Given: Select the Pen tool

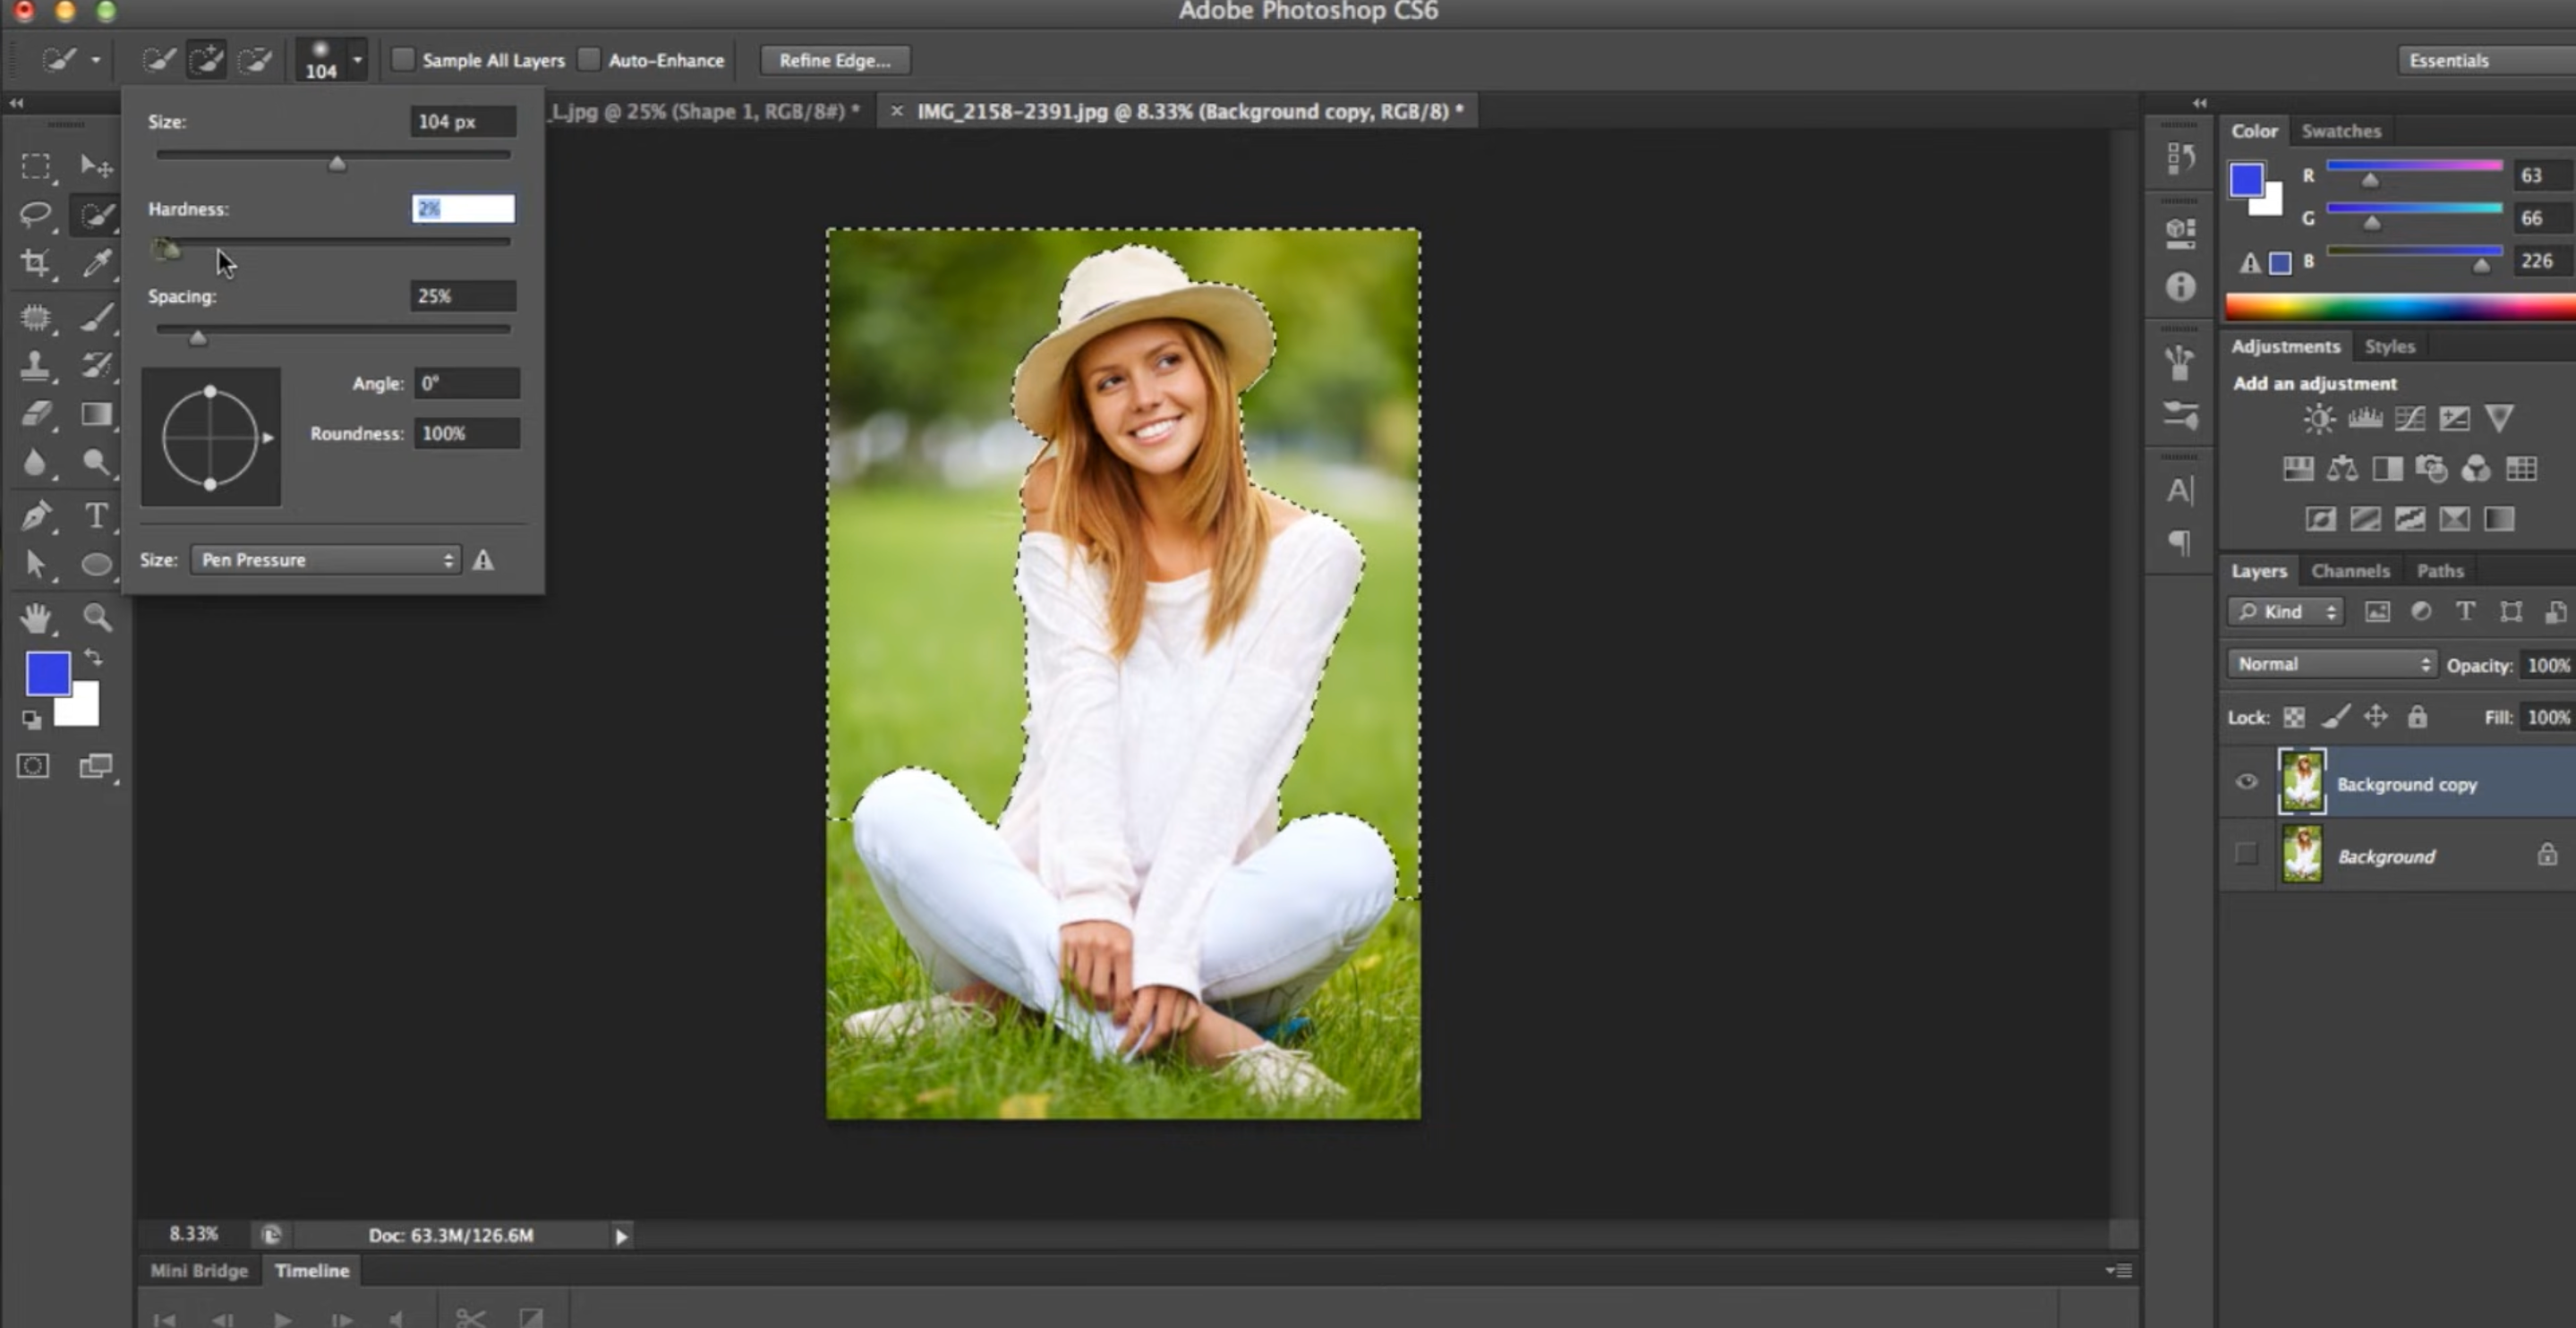Looking at the screenshot, I should pyautogui.click(x=36, y=516).
